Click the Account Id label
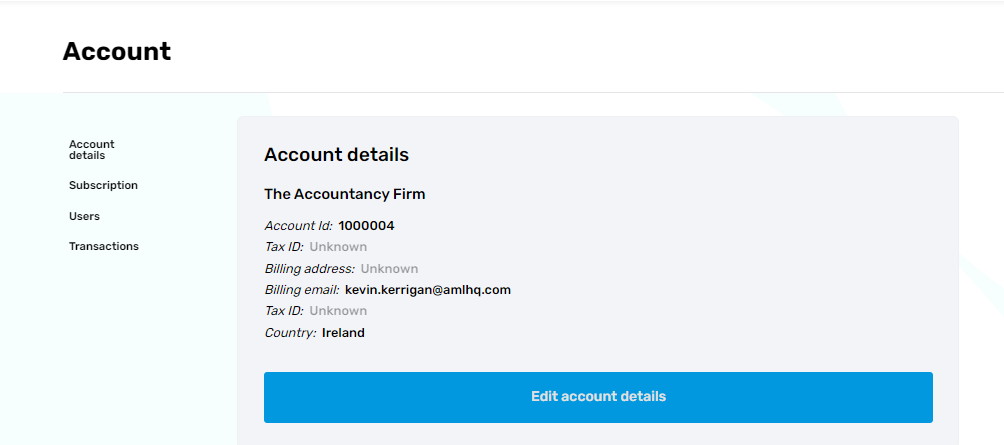The height and width of the screenshot is (445, 1004). (298, 226)
